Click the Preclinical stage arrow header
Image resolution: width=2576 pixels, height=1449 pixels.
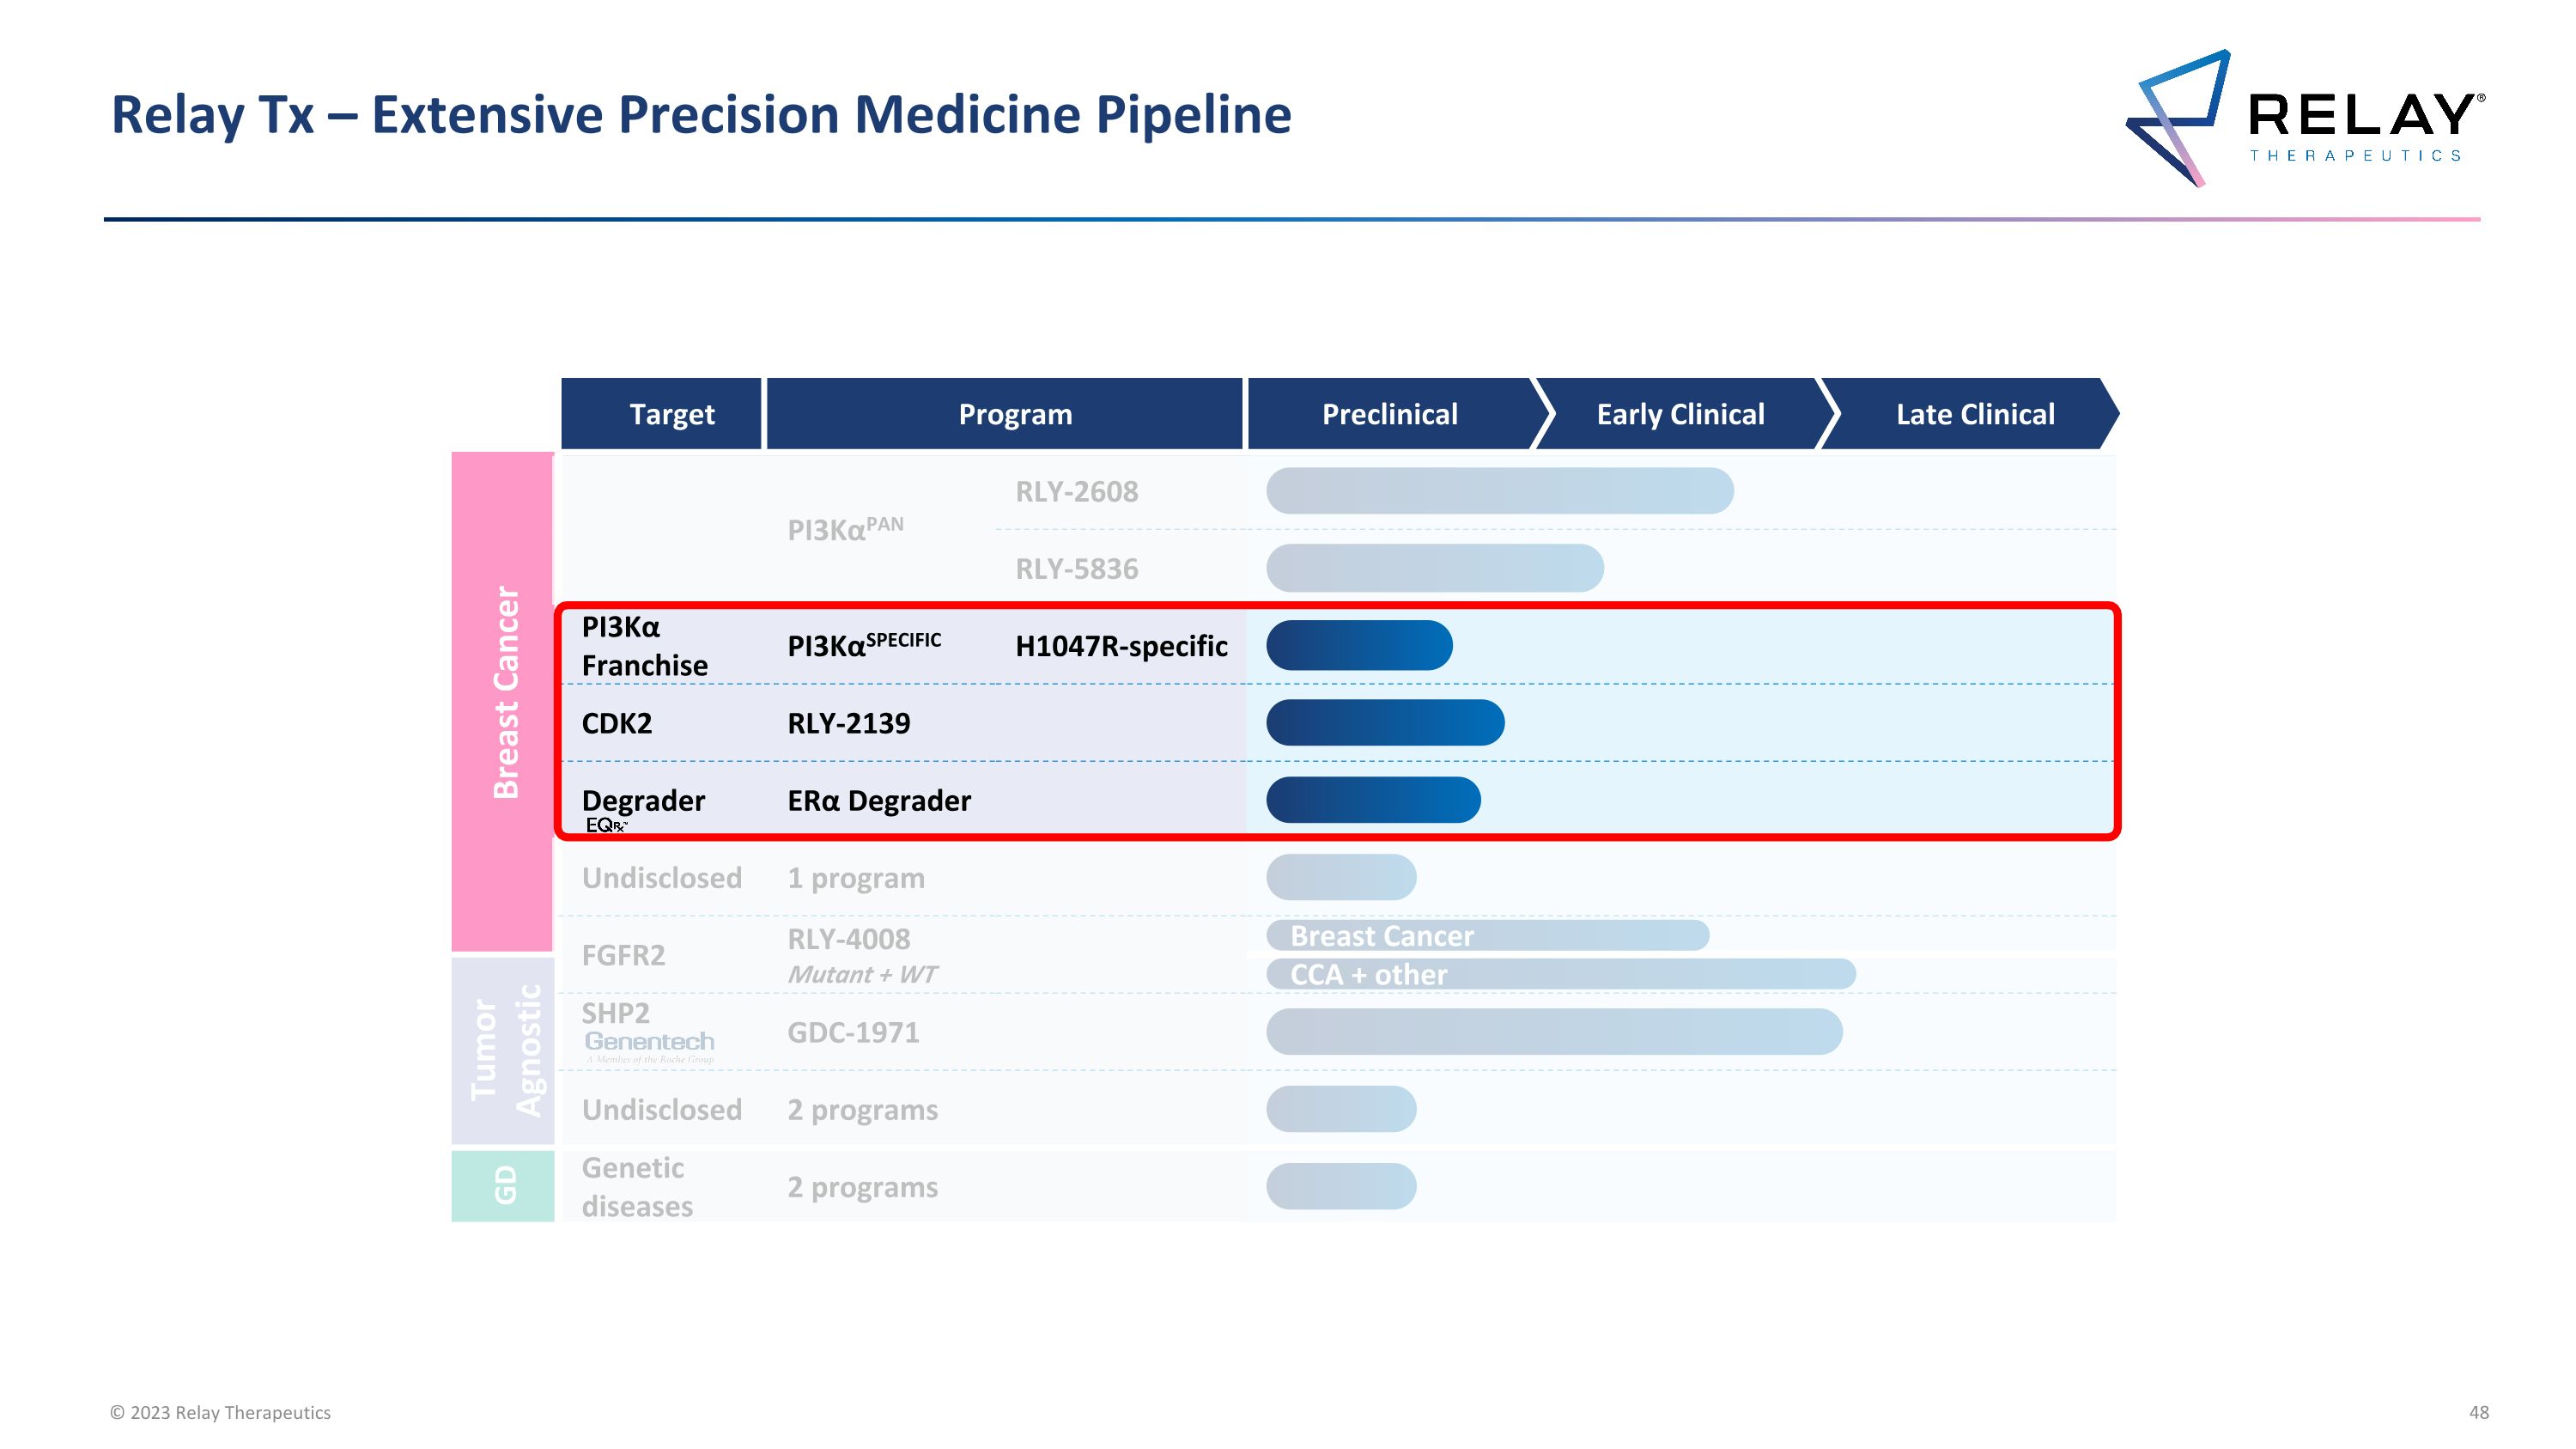[x=1389, y=414]
